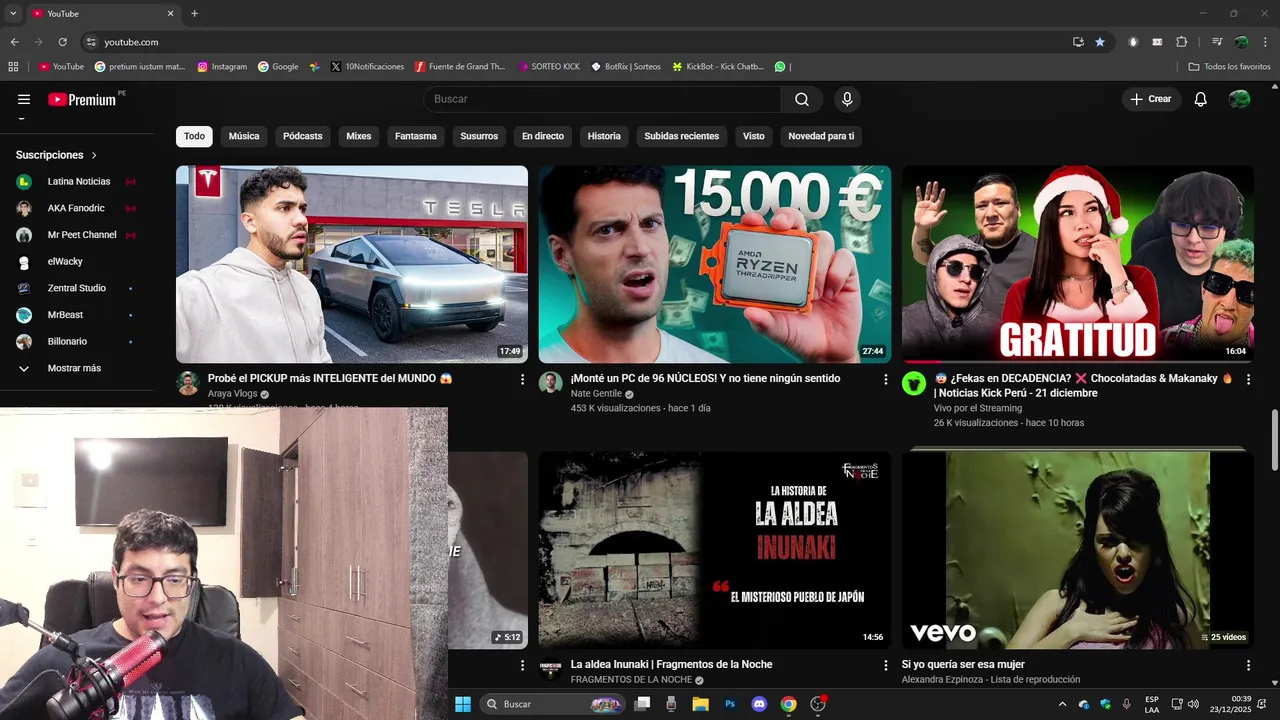Open the SORTEO KICK bookmark
The height and width of the screenshot is (720, 1280).
tap(549, 67)
